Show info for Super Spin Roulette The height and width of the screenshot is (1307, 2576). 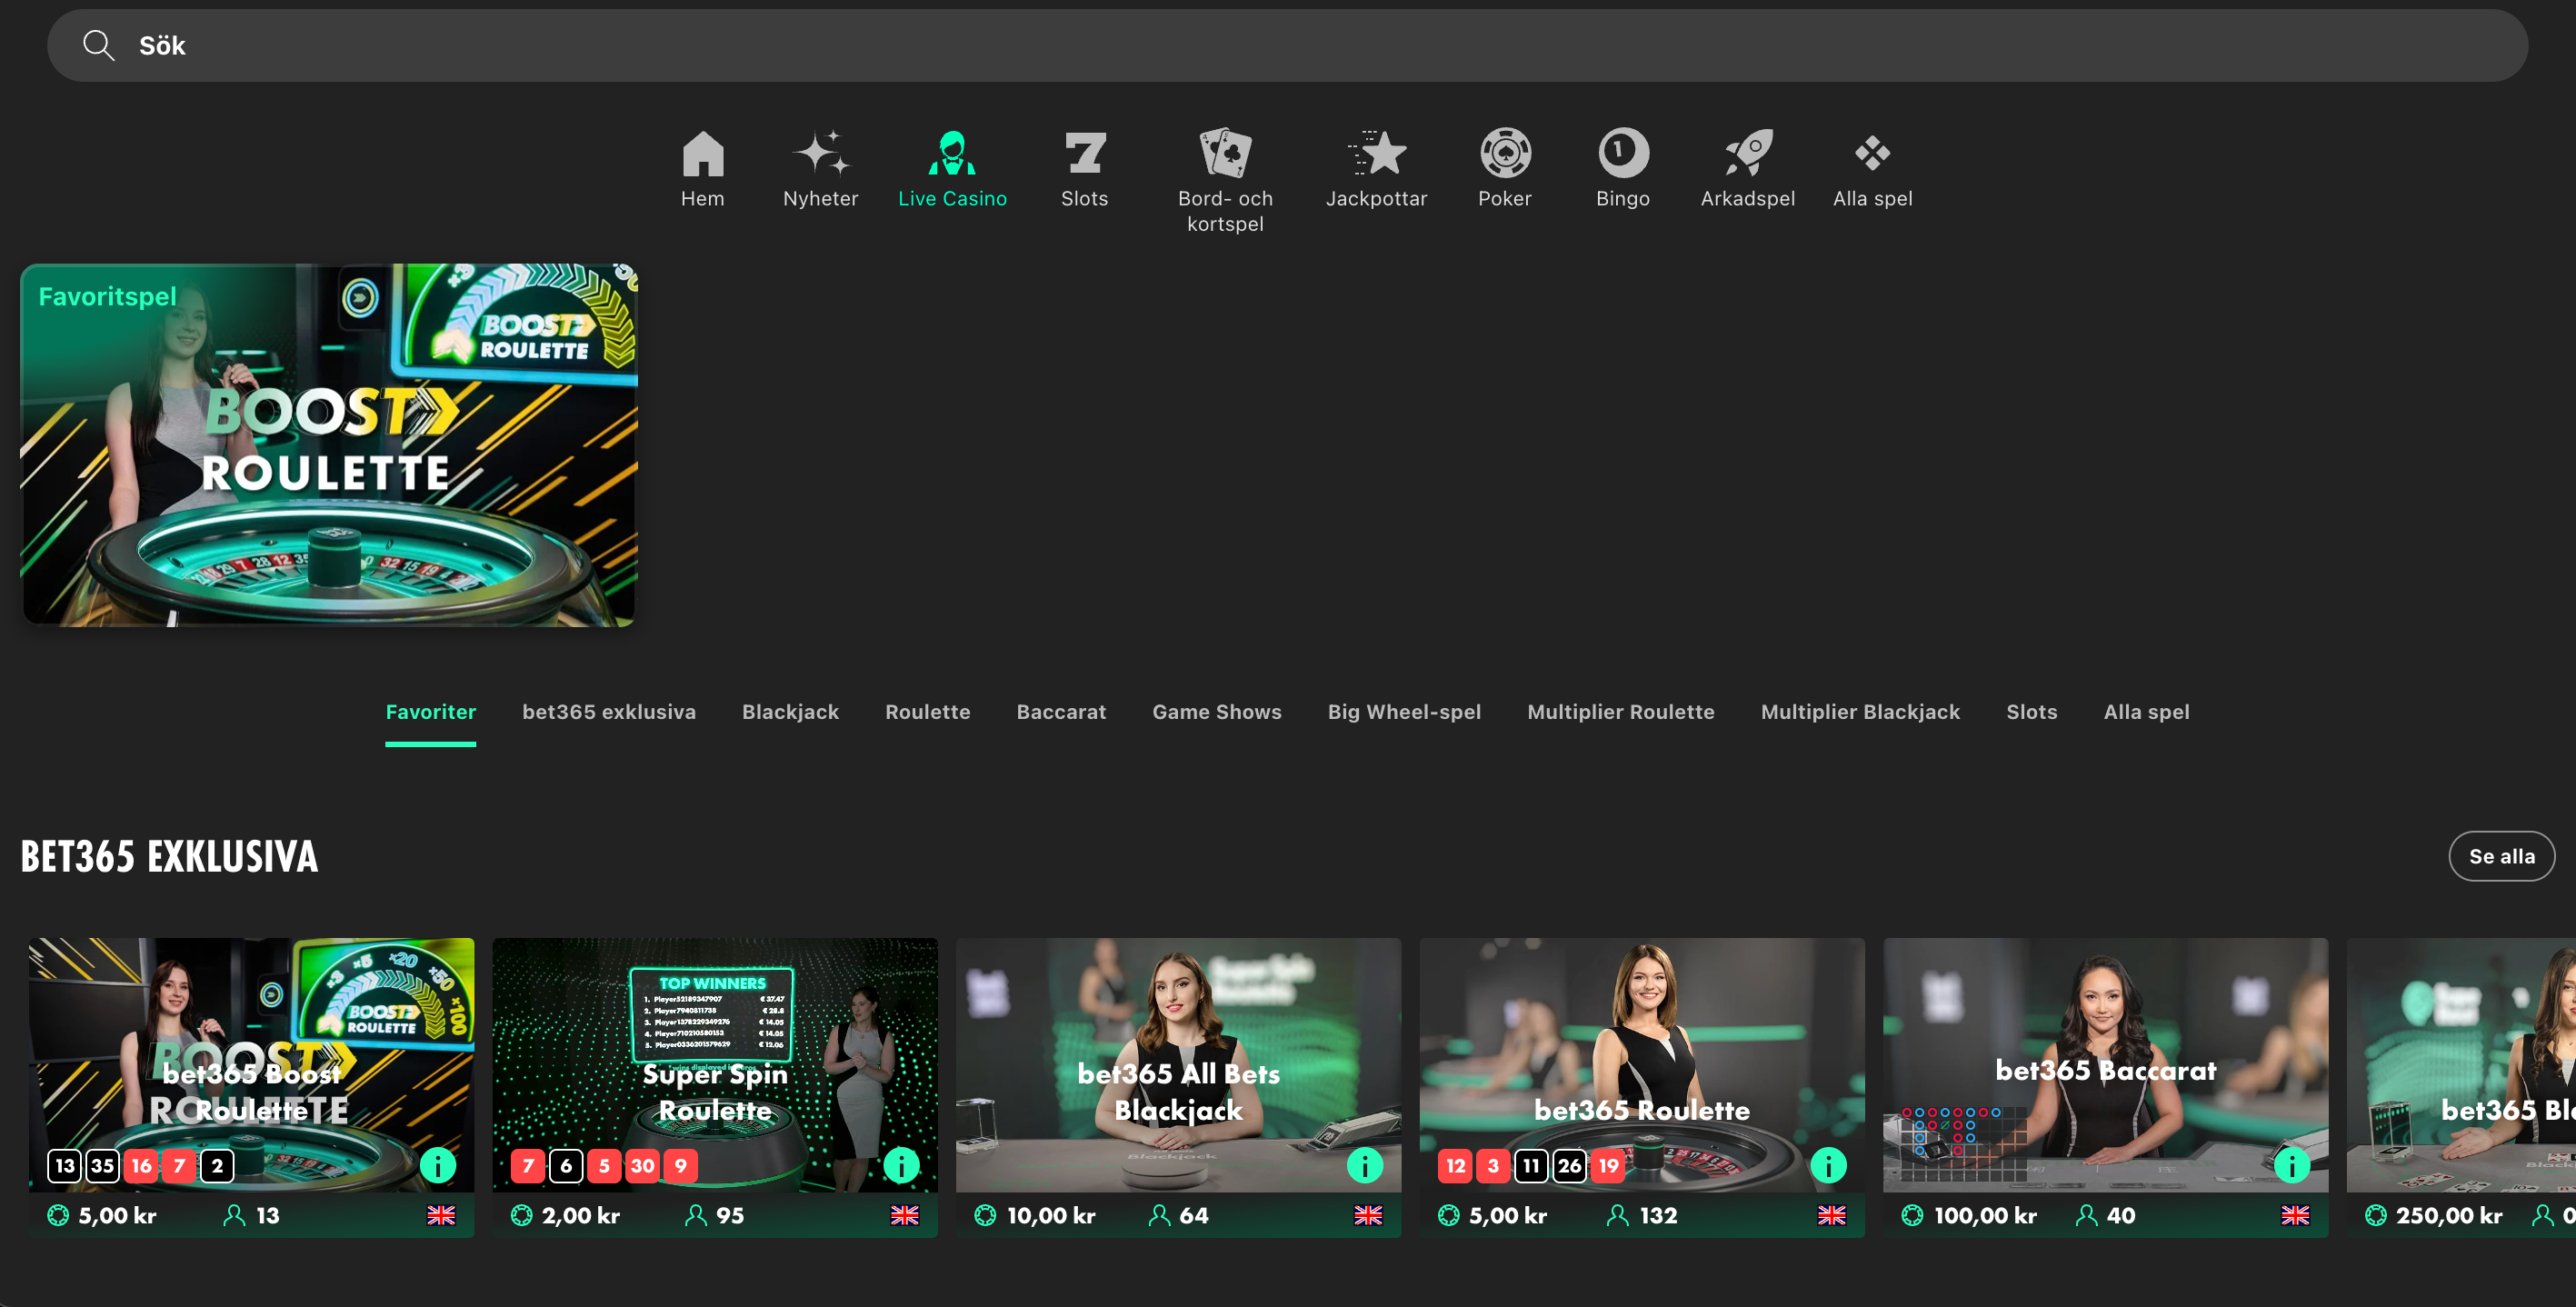(901, 1165)
